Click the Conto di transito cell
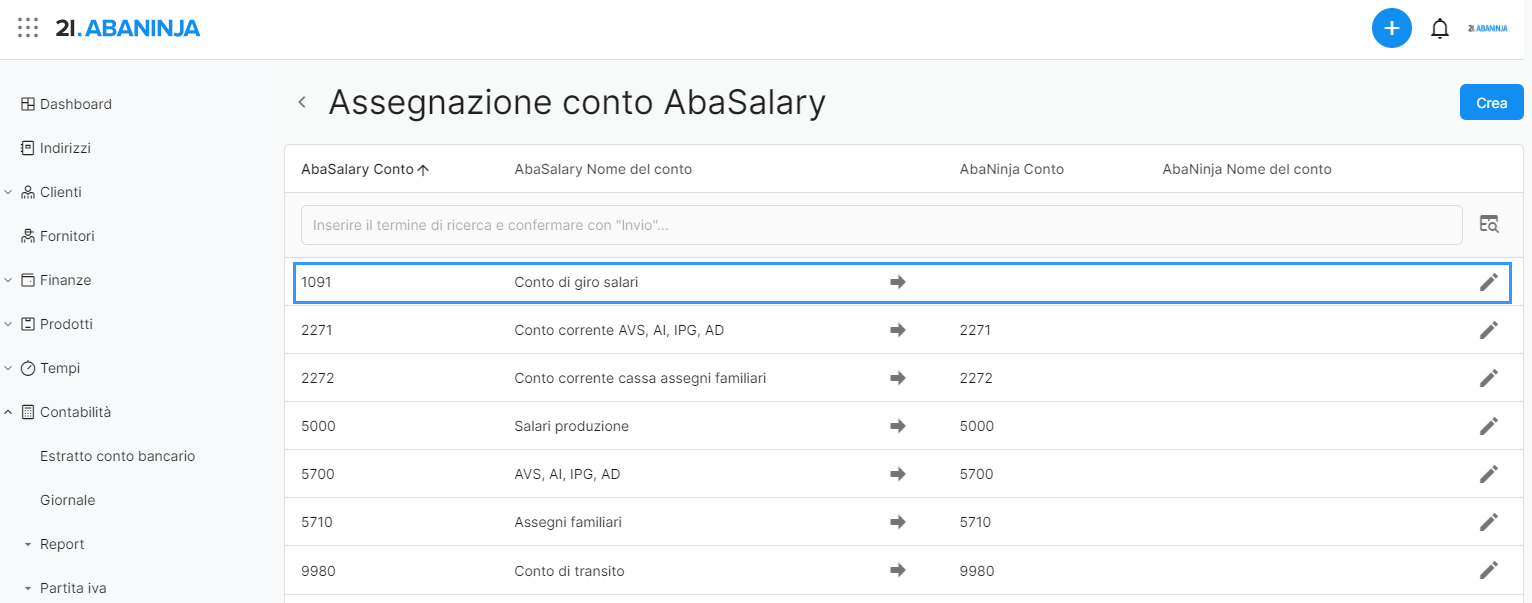The height and width of the screenshot is (603, 1532). [569, 571]
